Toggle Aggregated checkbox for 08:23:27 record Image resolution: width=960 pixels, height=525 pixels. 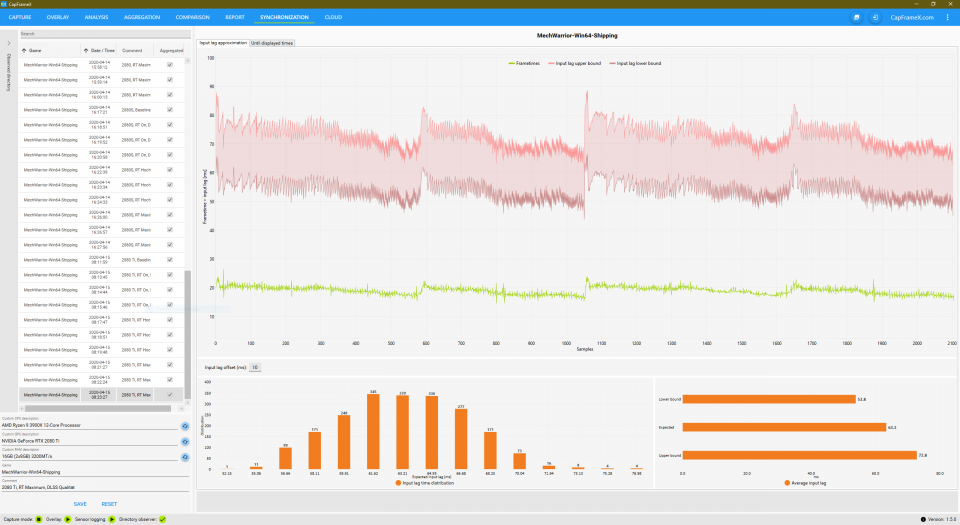coord(170,395)
